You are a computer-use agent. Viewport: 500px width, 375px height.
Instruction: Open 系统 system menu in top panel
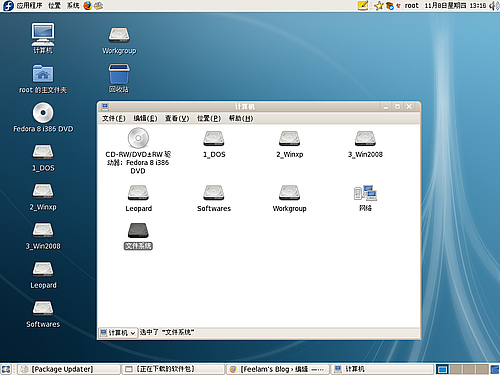[73, 5]
